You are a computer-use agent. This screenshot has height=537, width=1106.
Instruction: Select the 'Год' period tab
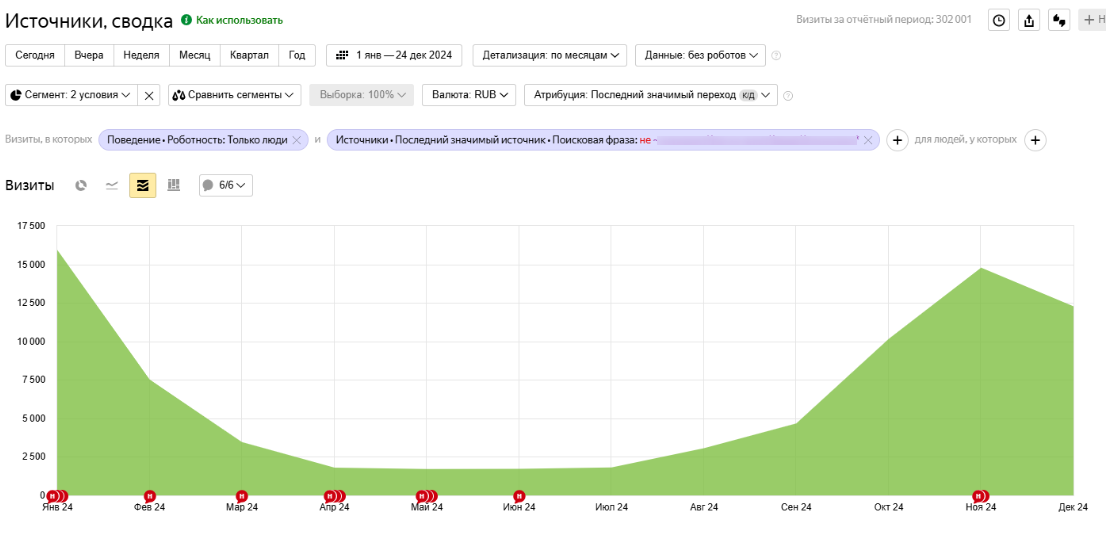(x=297, y=56)
